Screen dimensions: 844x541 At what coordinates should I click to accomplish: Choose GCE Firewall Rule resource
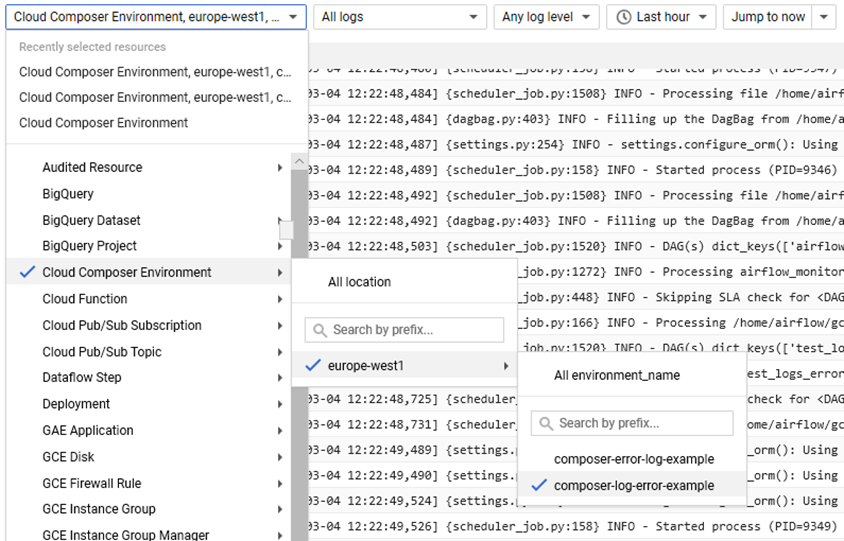coord(92,483)
